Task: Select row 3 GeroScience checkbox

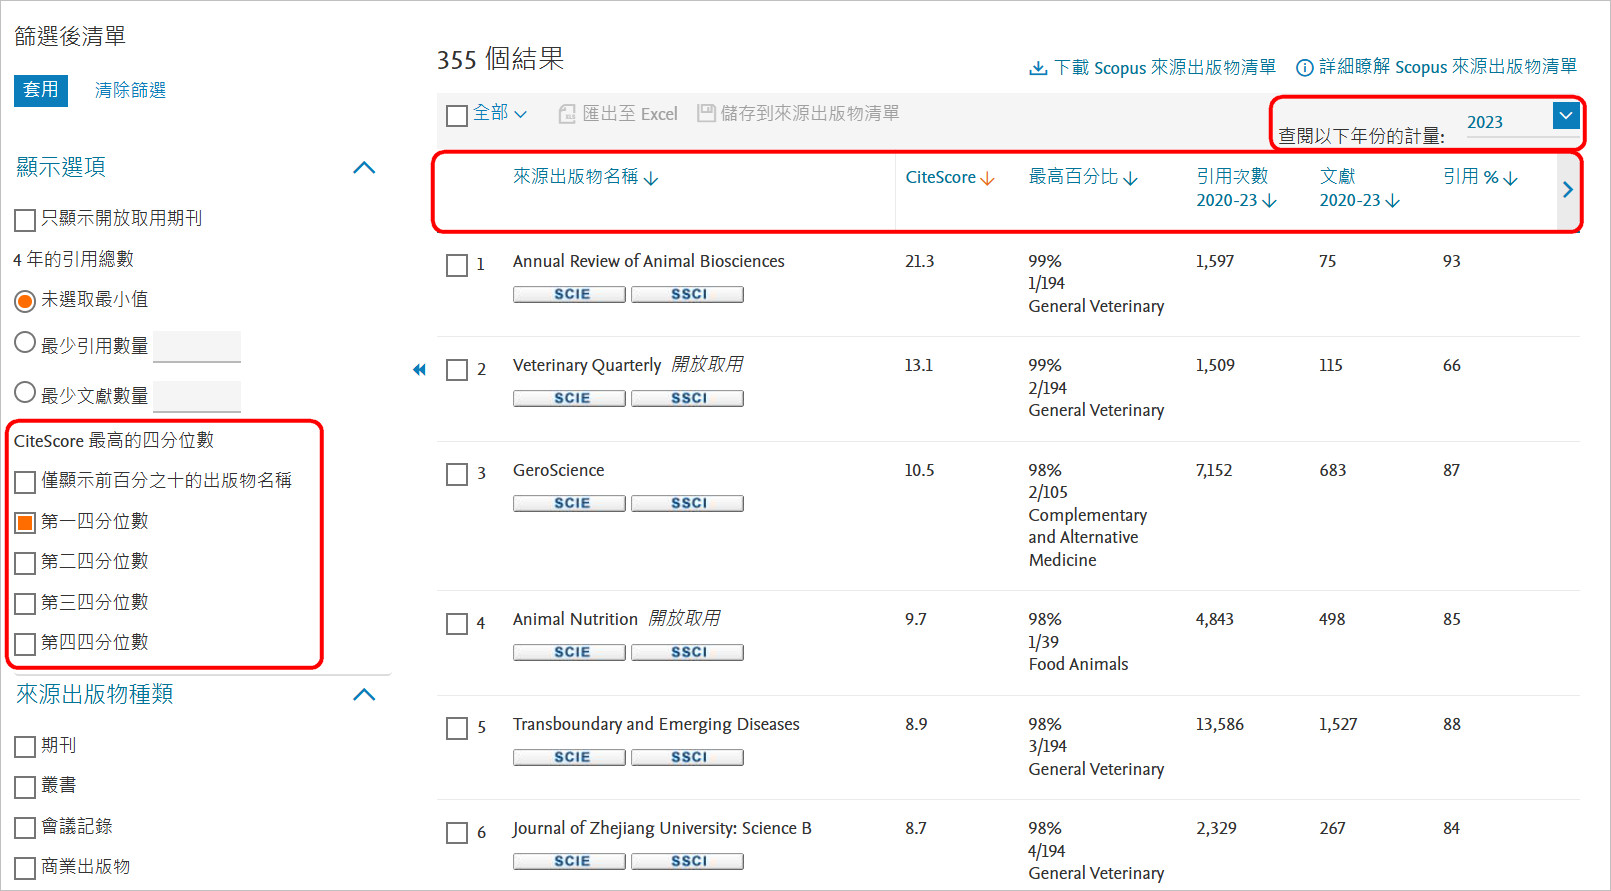Action: pyautogui.click(x=457, y=474)
